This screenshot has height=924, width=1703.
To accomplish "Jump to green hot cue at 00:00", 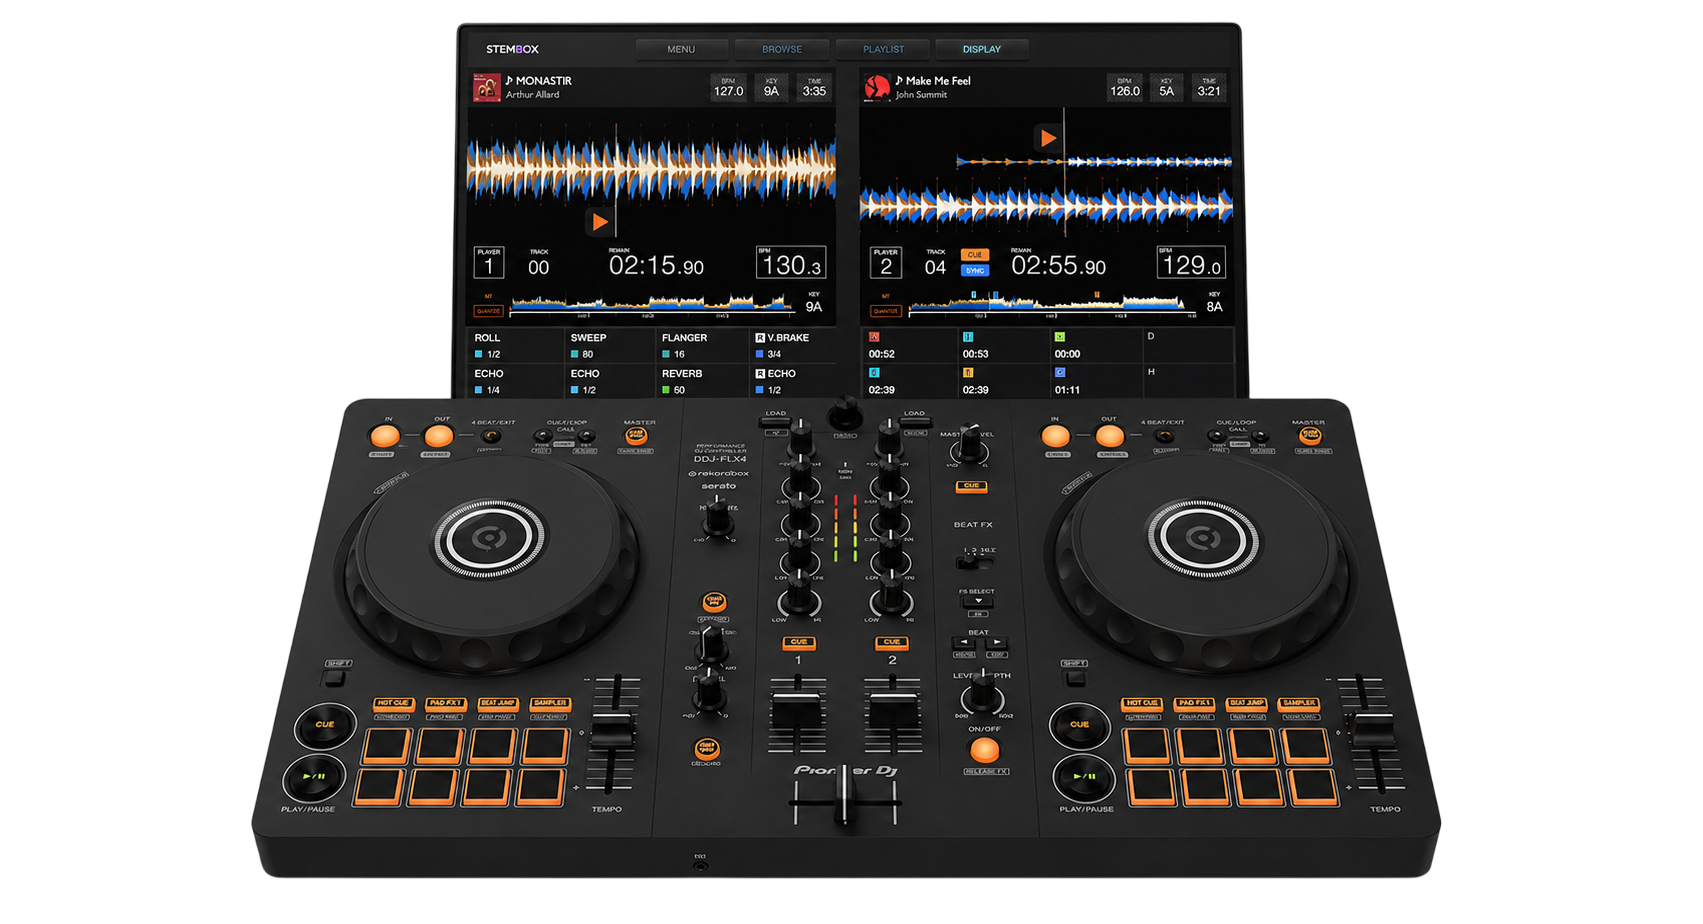I will [1095, 346].
